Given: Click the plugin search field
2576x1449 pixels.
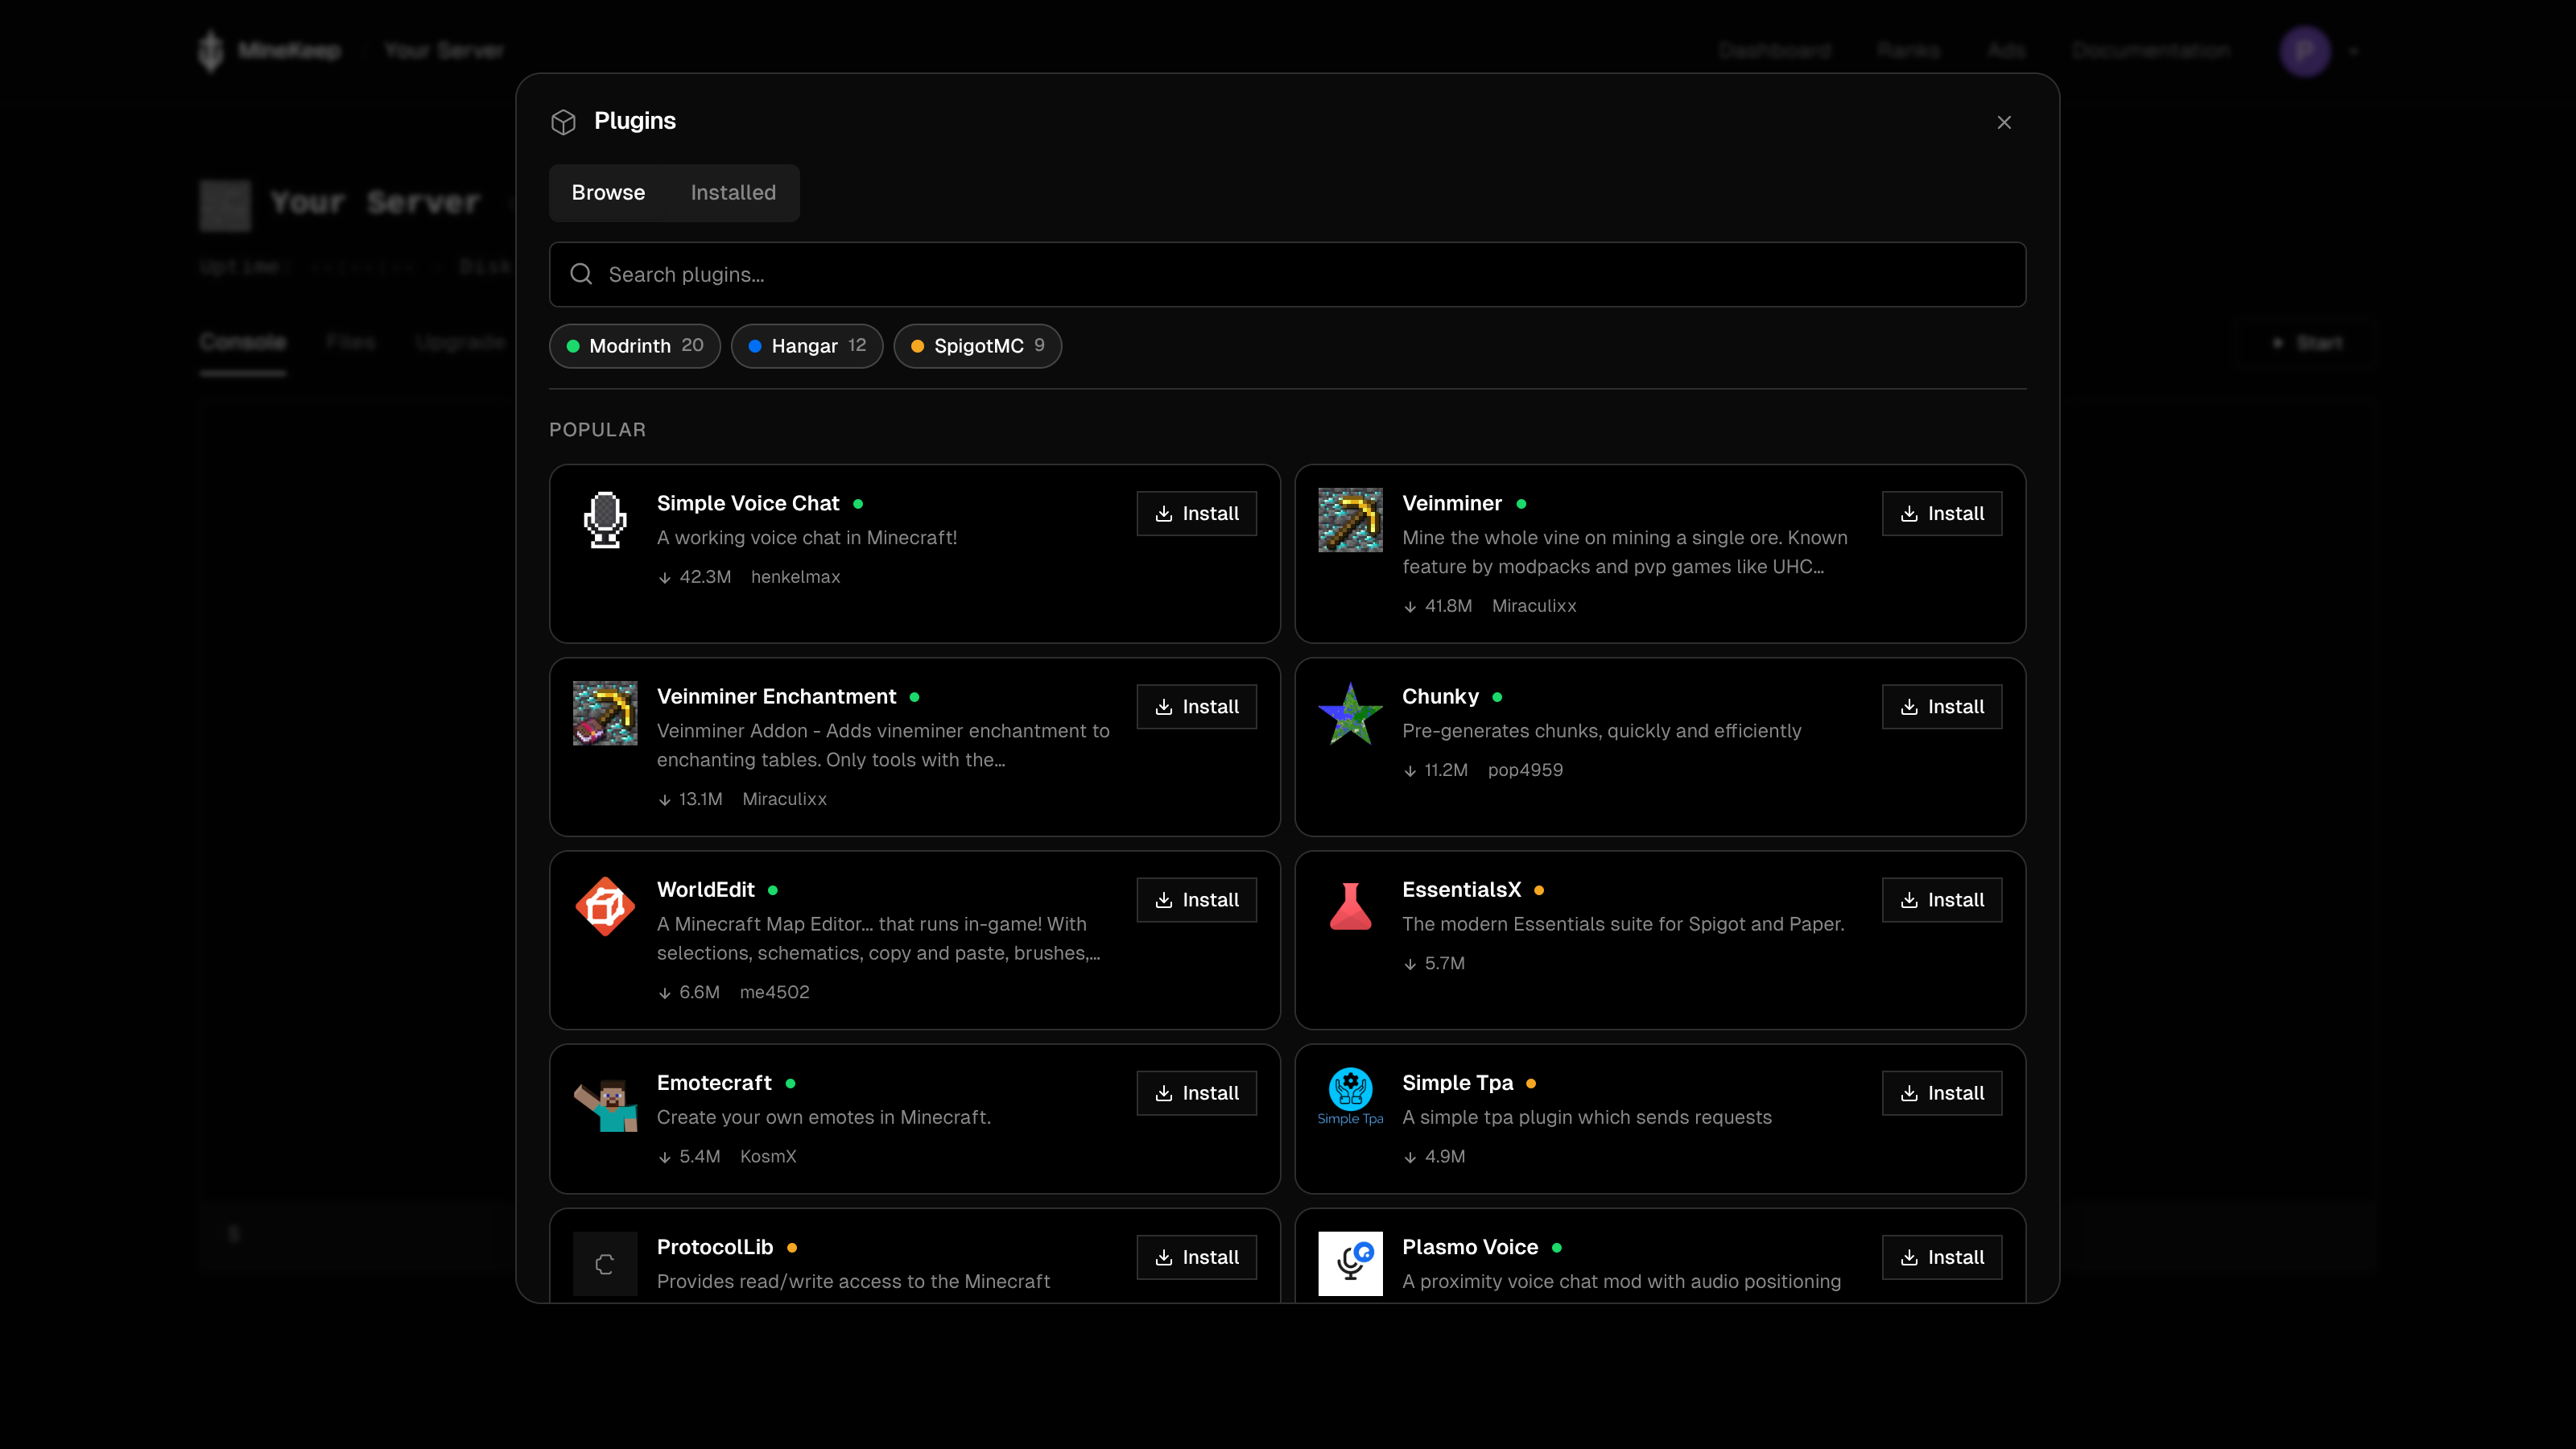Looking at the screenshot, I should [1288, 274].
